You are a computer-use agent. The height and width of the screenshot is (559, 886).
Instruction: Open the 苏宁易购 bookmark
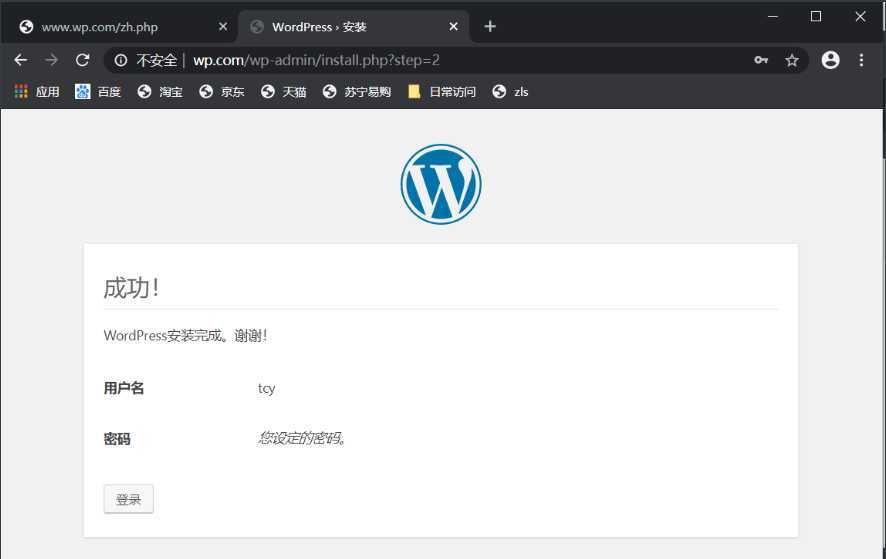click(357, 92)
